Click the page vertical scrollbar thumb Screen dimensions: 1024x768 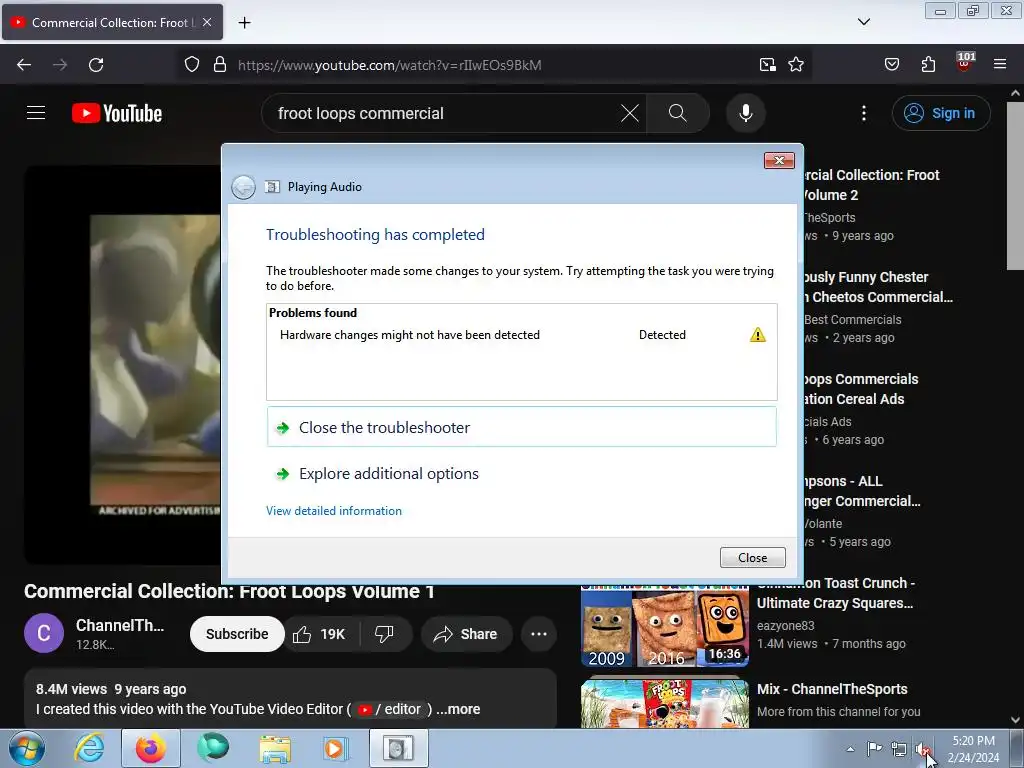pyautogui.click(x=1015, y=185)
